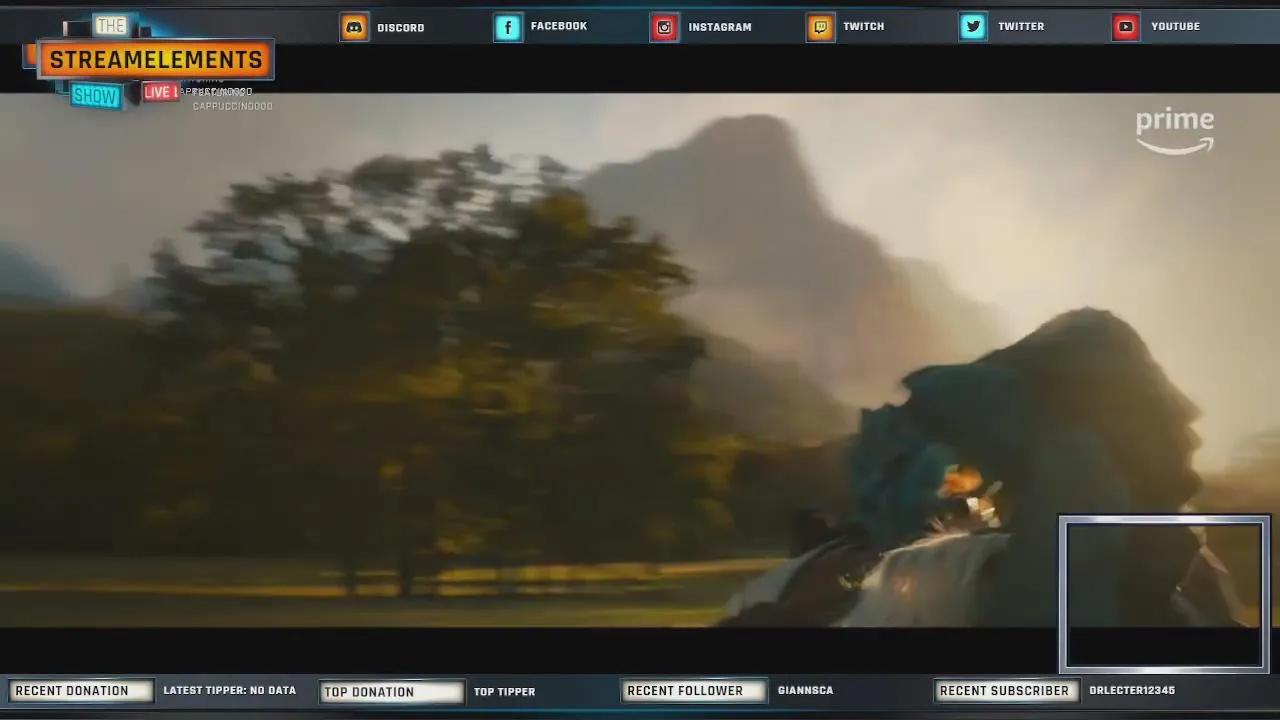The image size is (1280, 720).
Task: Click the Facebook icon in top bar
Action: (508, 27)
